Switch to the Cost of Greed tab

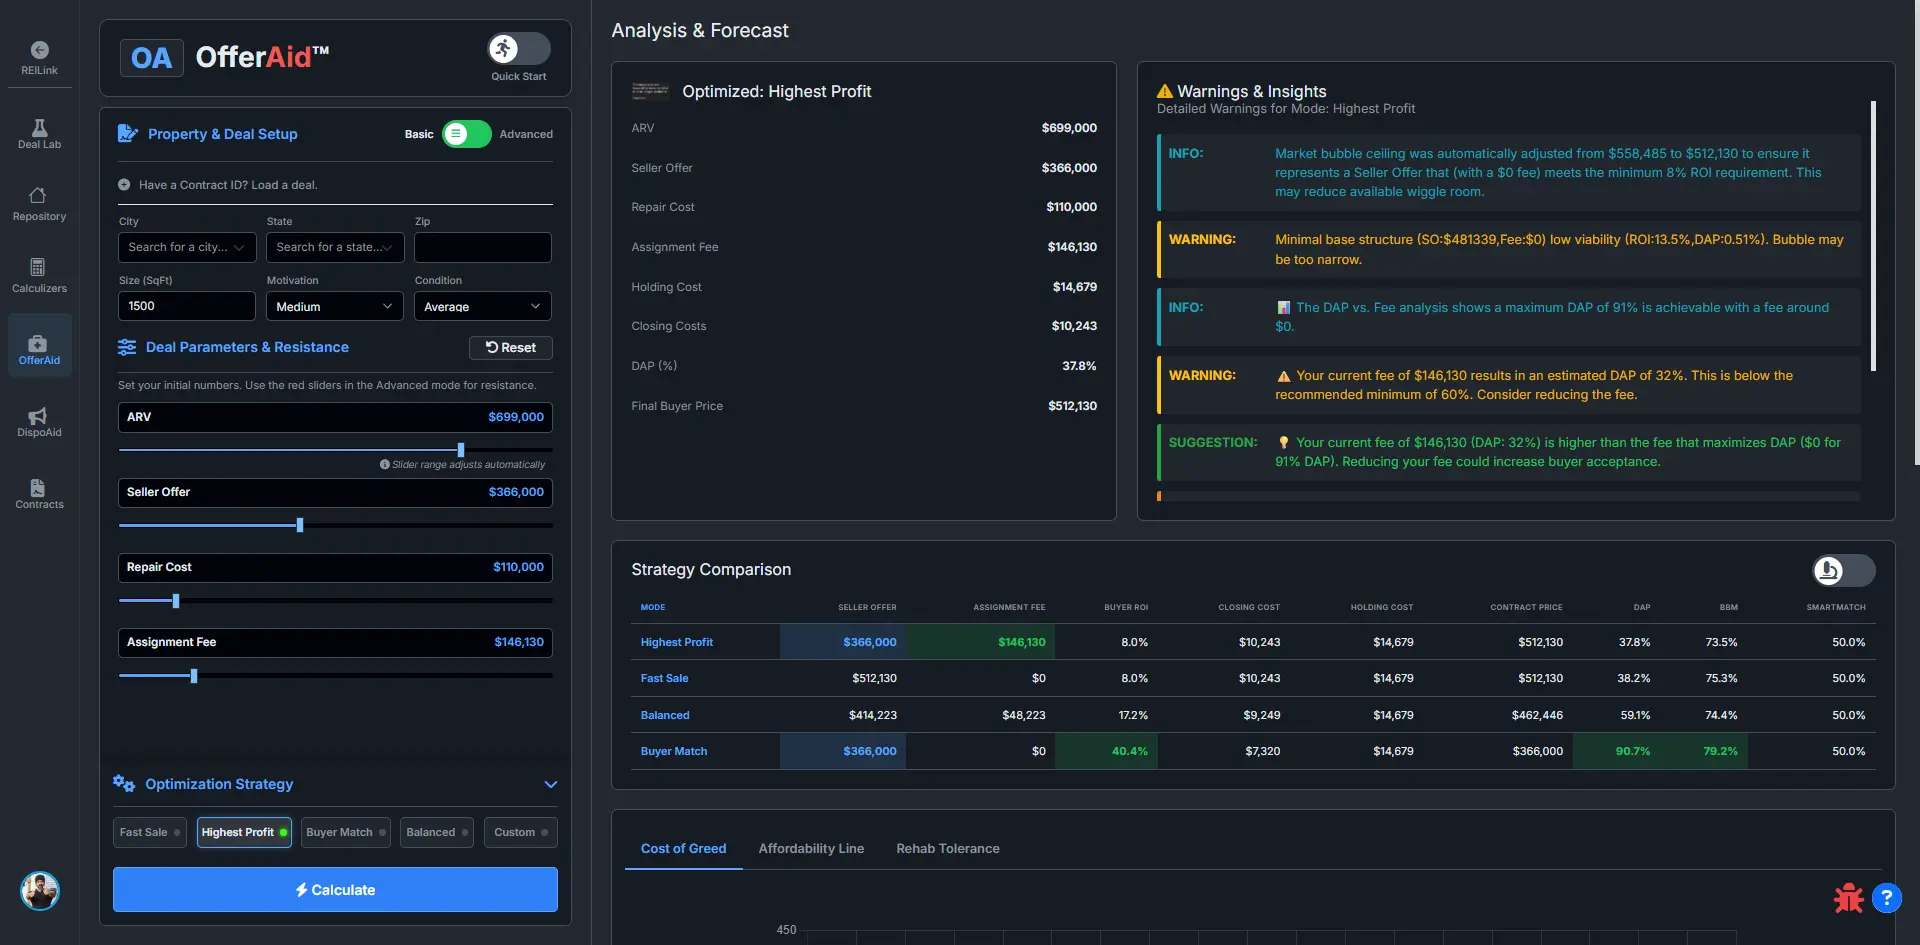[x=684, y=848]
